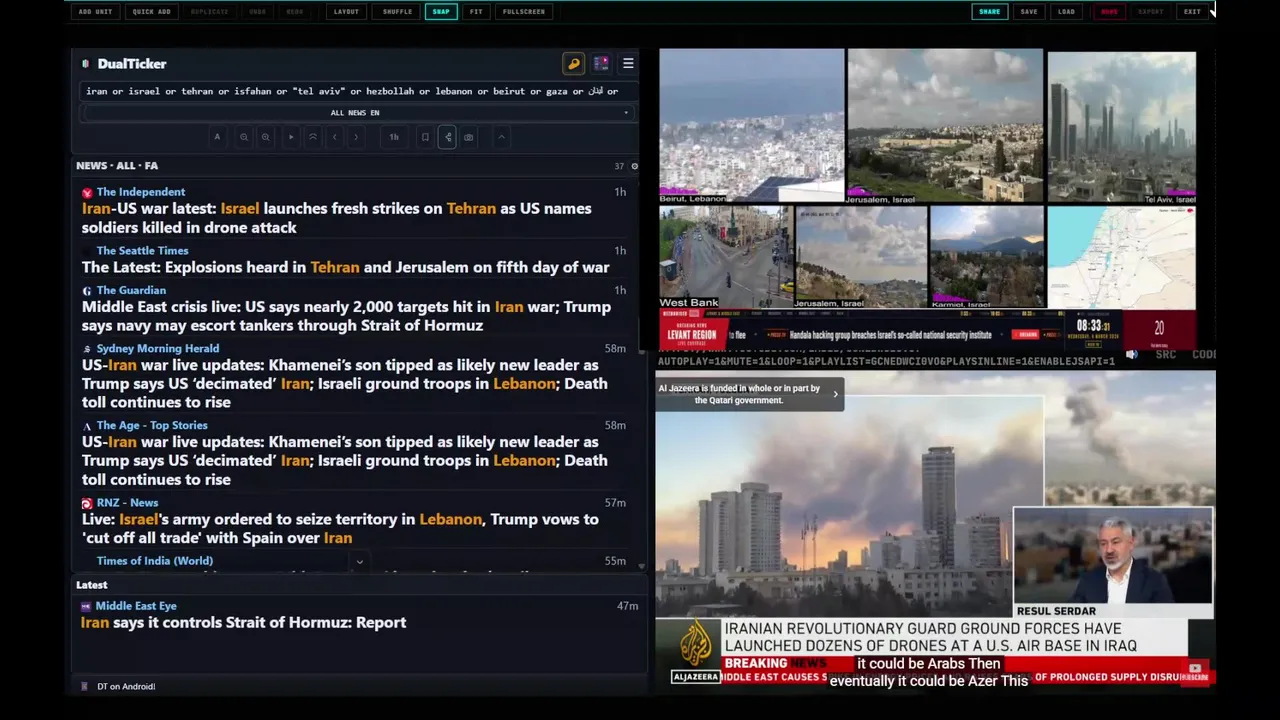Viewport: 1280px width, 720px height.
Task: Click the Al Jazeera logo in video
Action: pos(695,651)
